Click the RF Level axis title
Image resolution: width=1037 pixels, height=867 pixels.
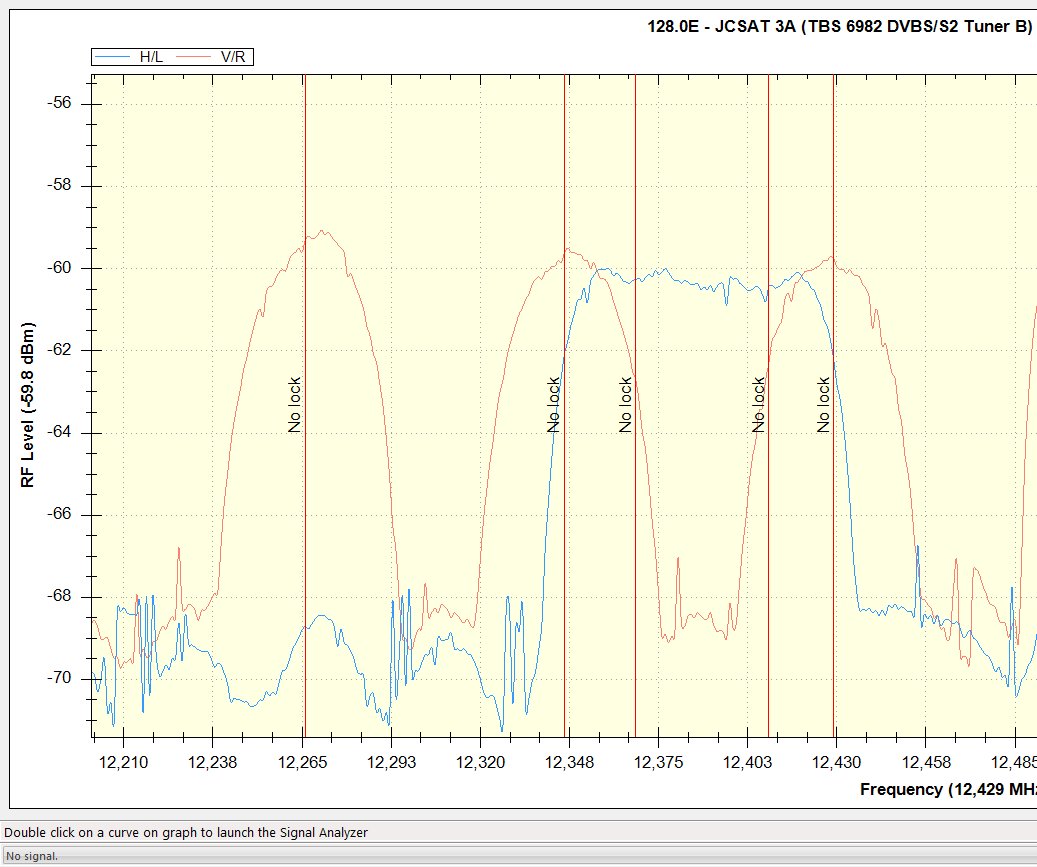tap(27, 405)
